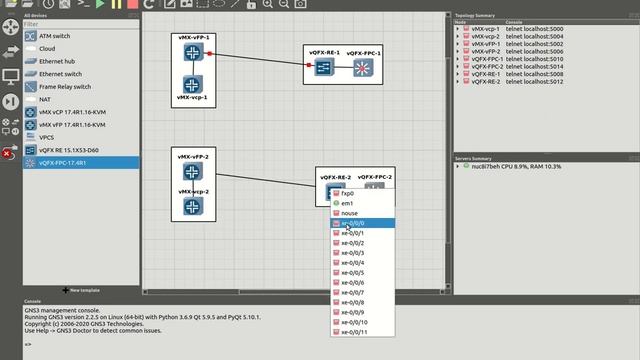Image resolution: width=640 pixels, height=360 pixels.
Task: Expand vQFX-RE-1 in Topology Summary
Action: [x=458, y=74]
